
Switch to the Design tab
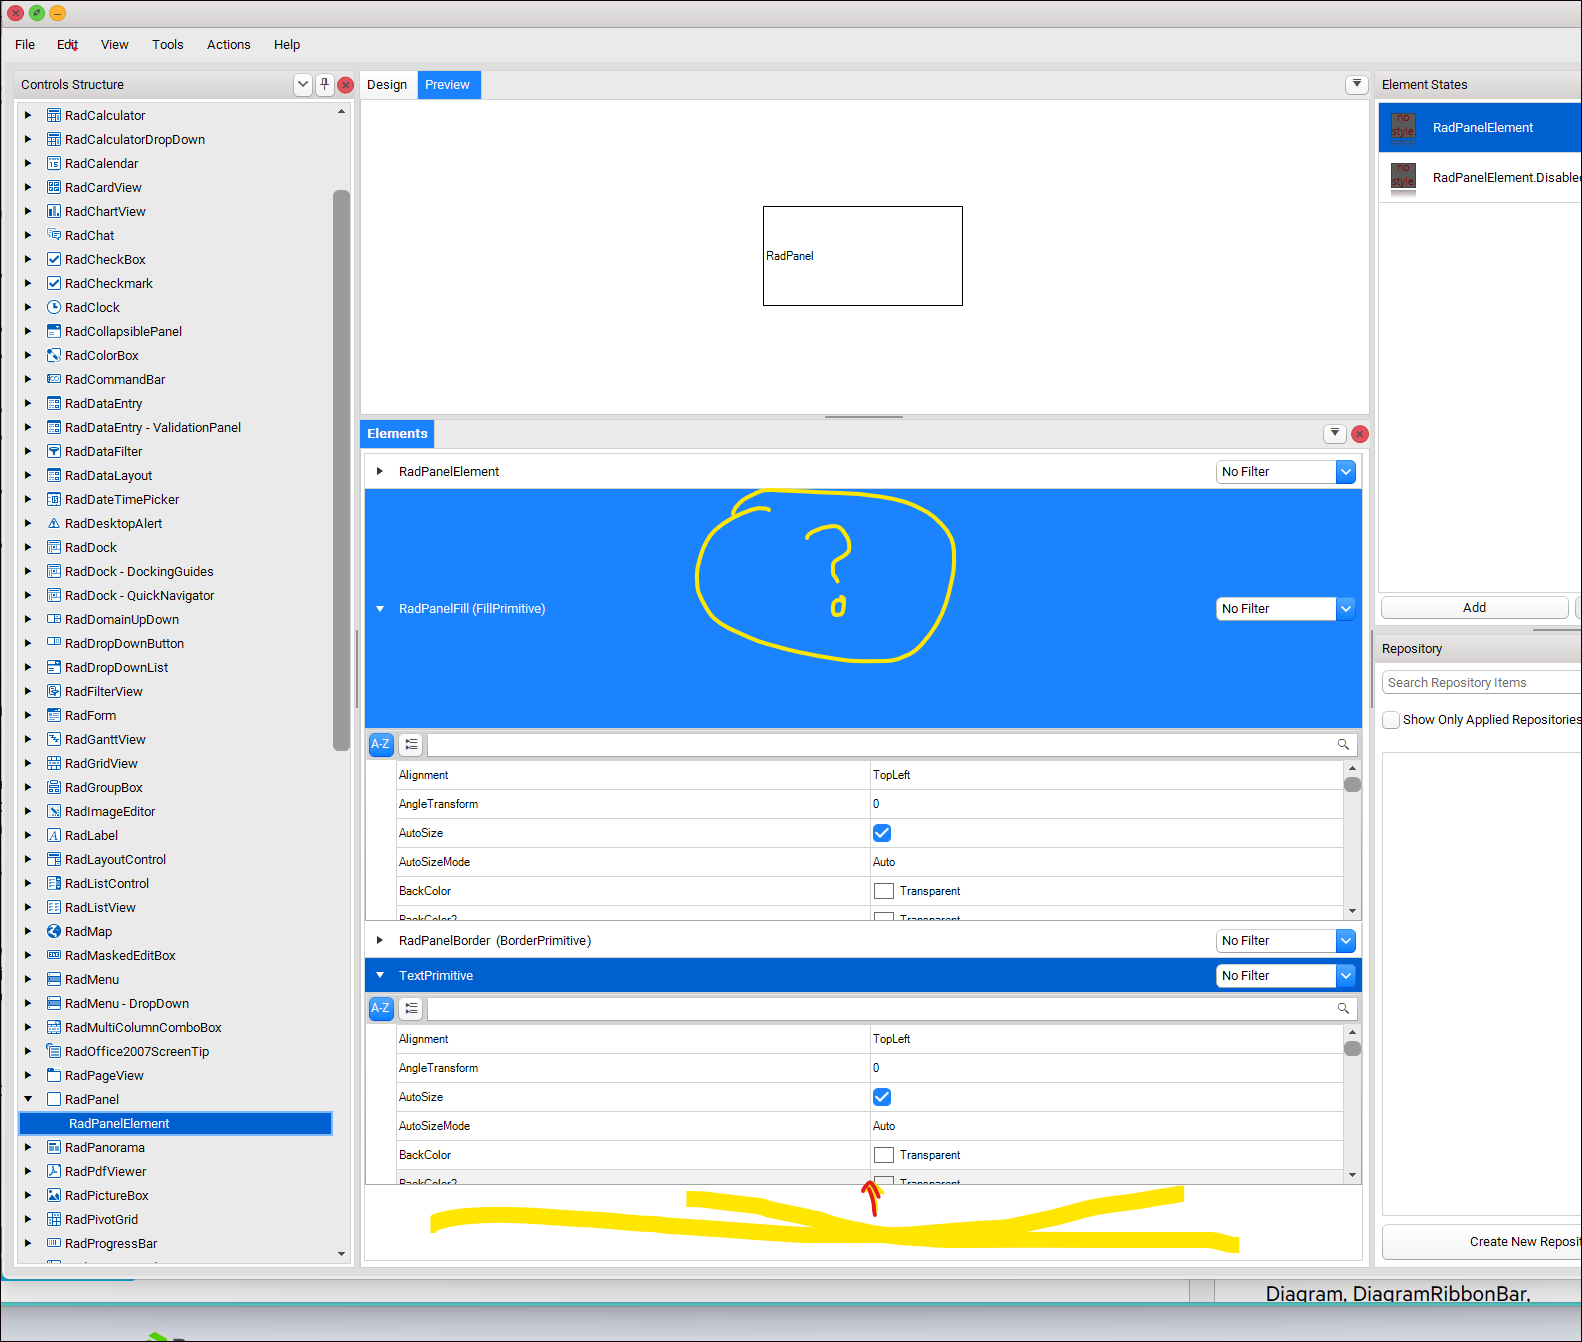click(387, 85)
